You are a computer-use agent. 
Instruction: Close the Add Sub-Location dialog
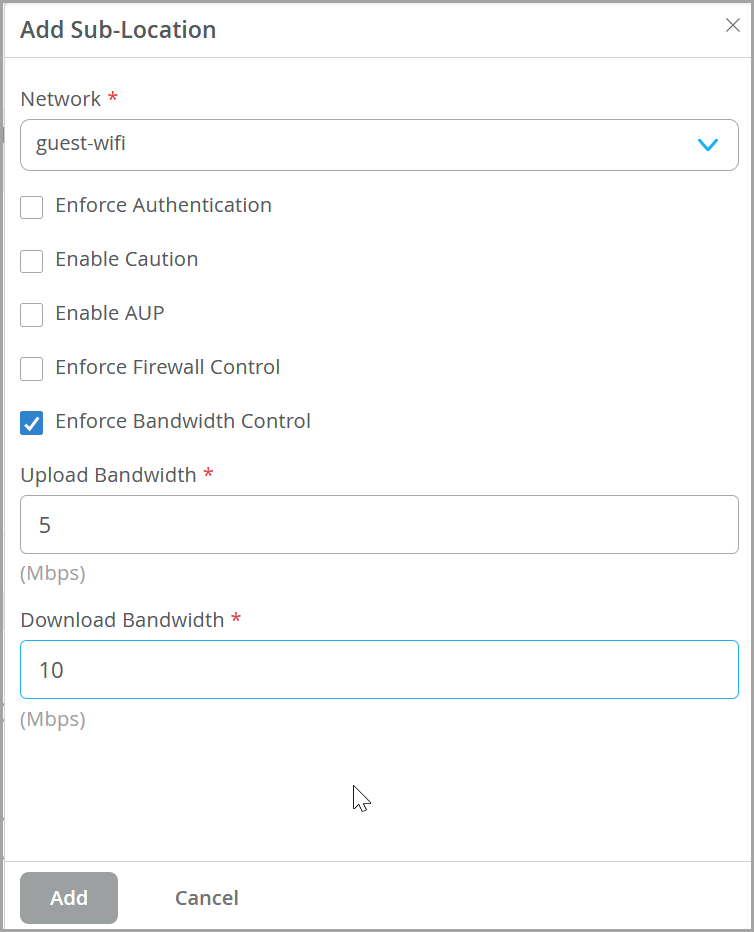coord(732,26)
